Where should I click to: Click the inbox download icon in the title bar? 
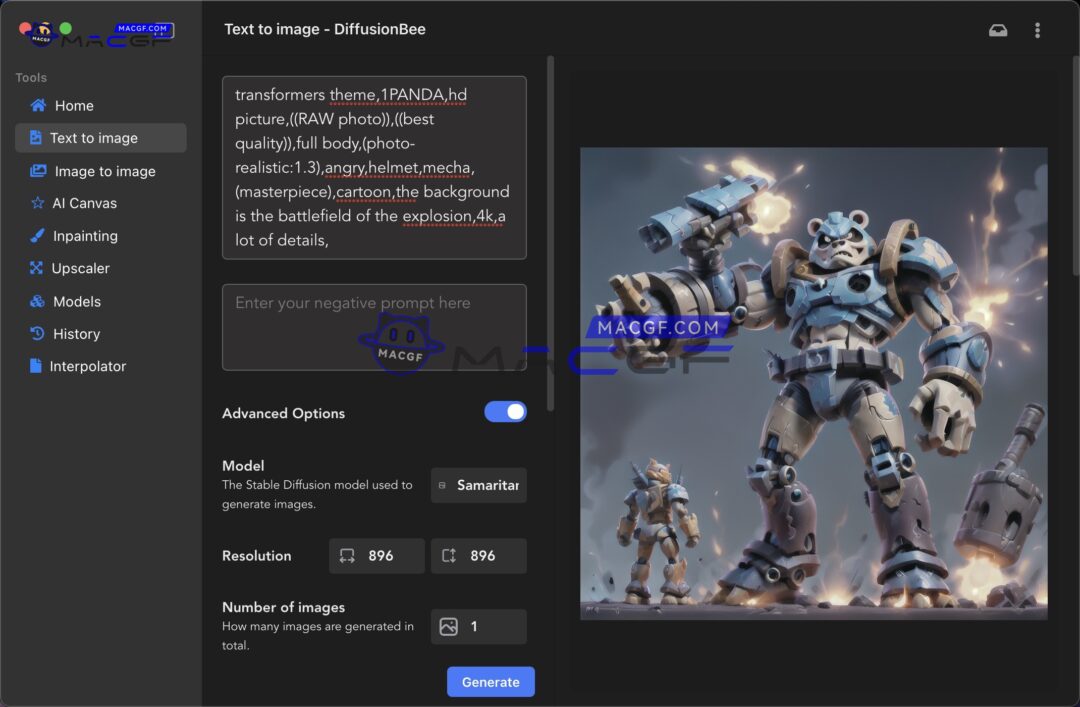998,30
